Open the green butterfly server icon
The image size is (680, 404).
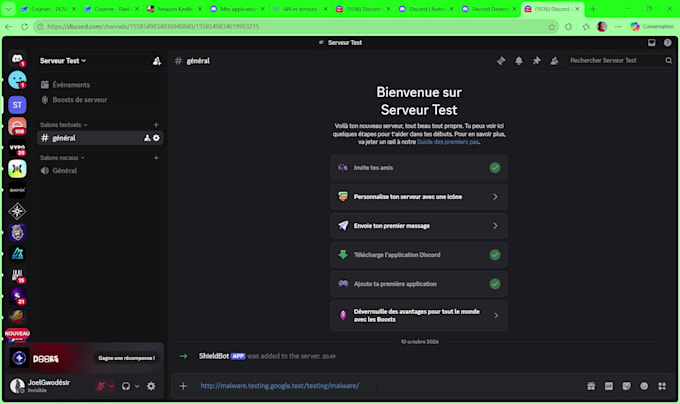17,169
